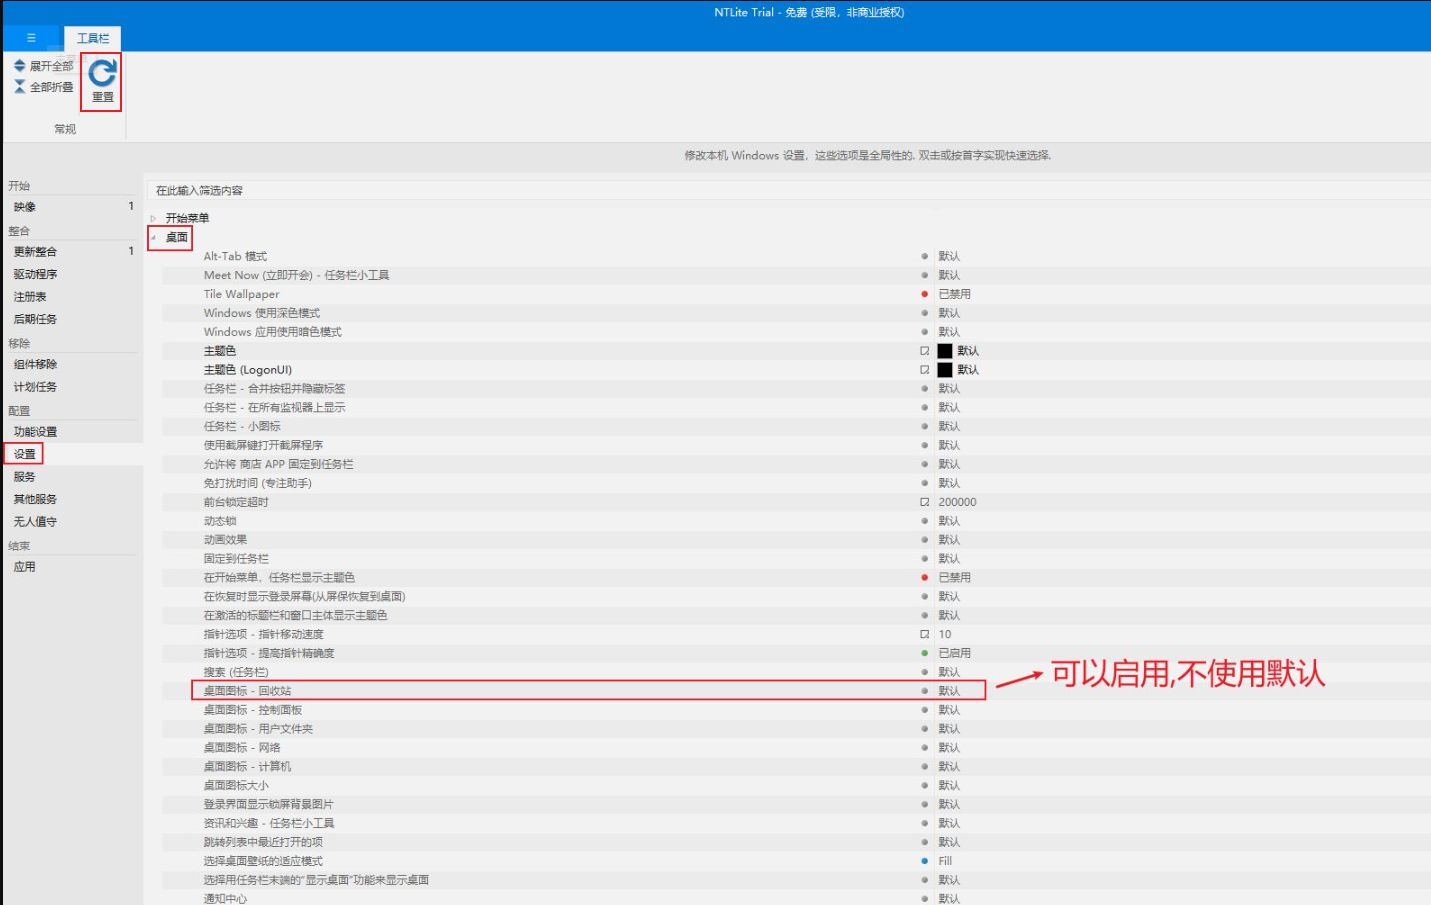Switch to the 工具栏 ribbon tab
This screenshot has height=905, width=1431.
[93, 38]
